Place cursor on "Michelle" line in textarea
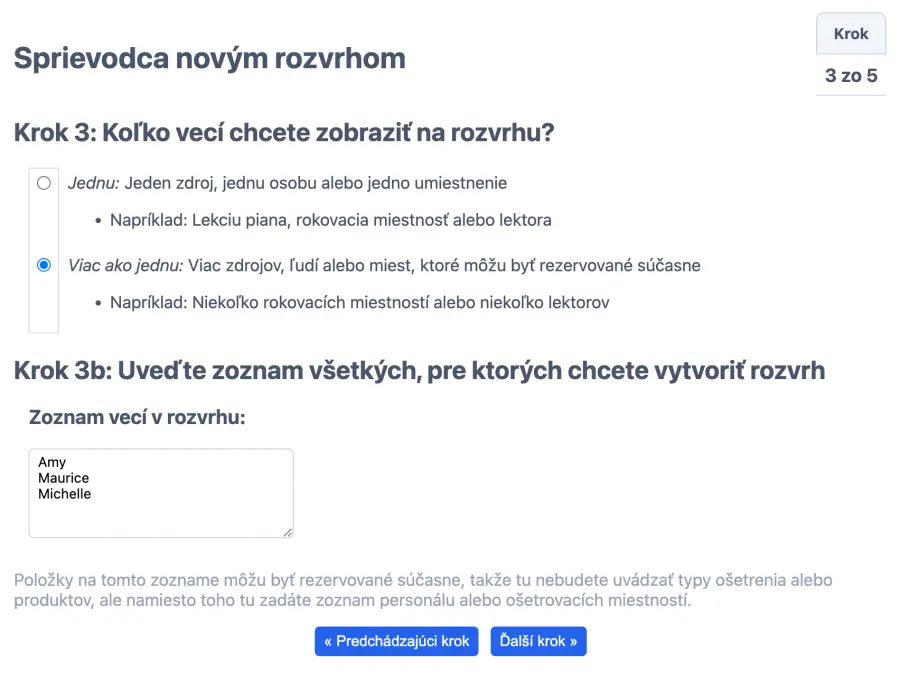This screenshot has width=900, height=681. (x=65, y=494)
